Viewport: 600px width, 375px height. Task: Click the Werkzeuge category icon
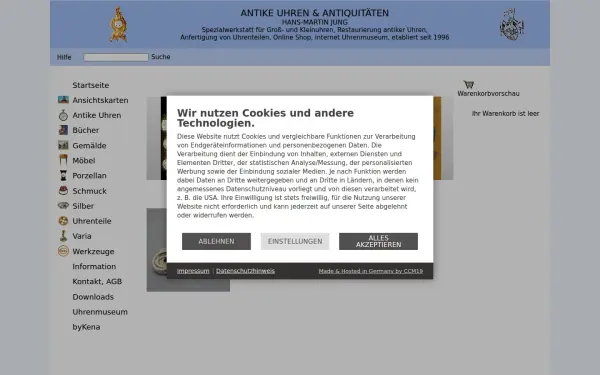pyautogui.click(x=63, y=251)
